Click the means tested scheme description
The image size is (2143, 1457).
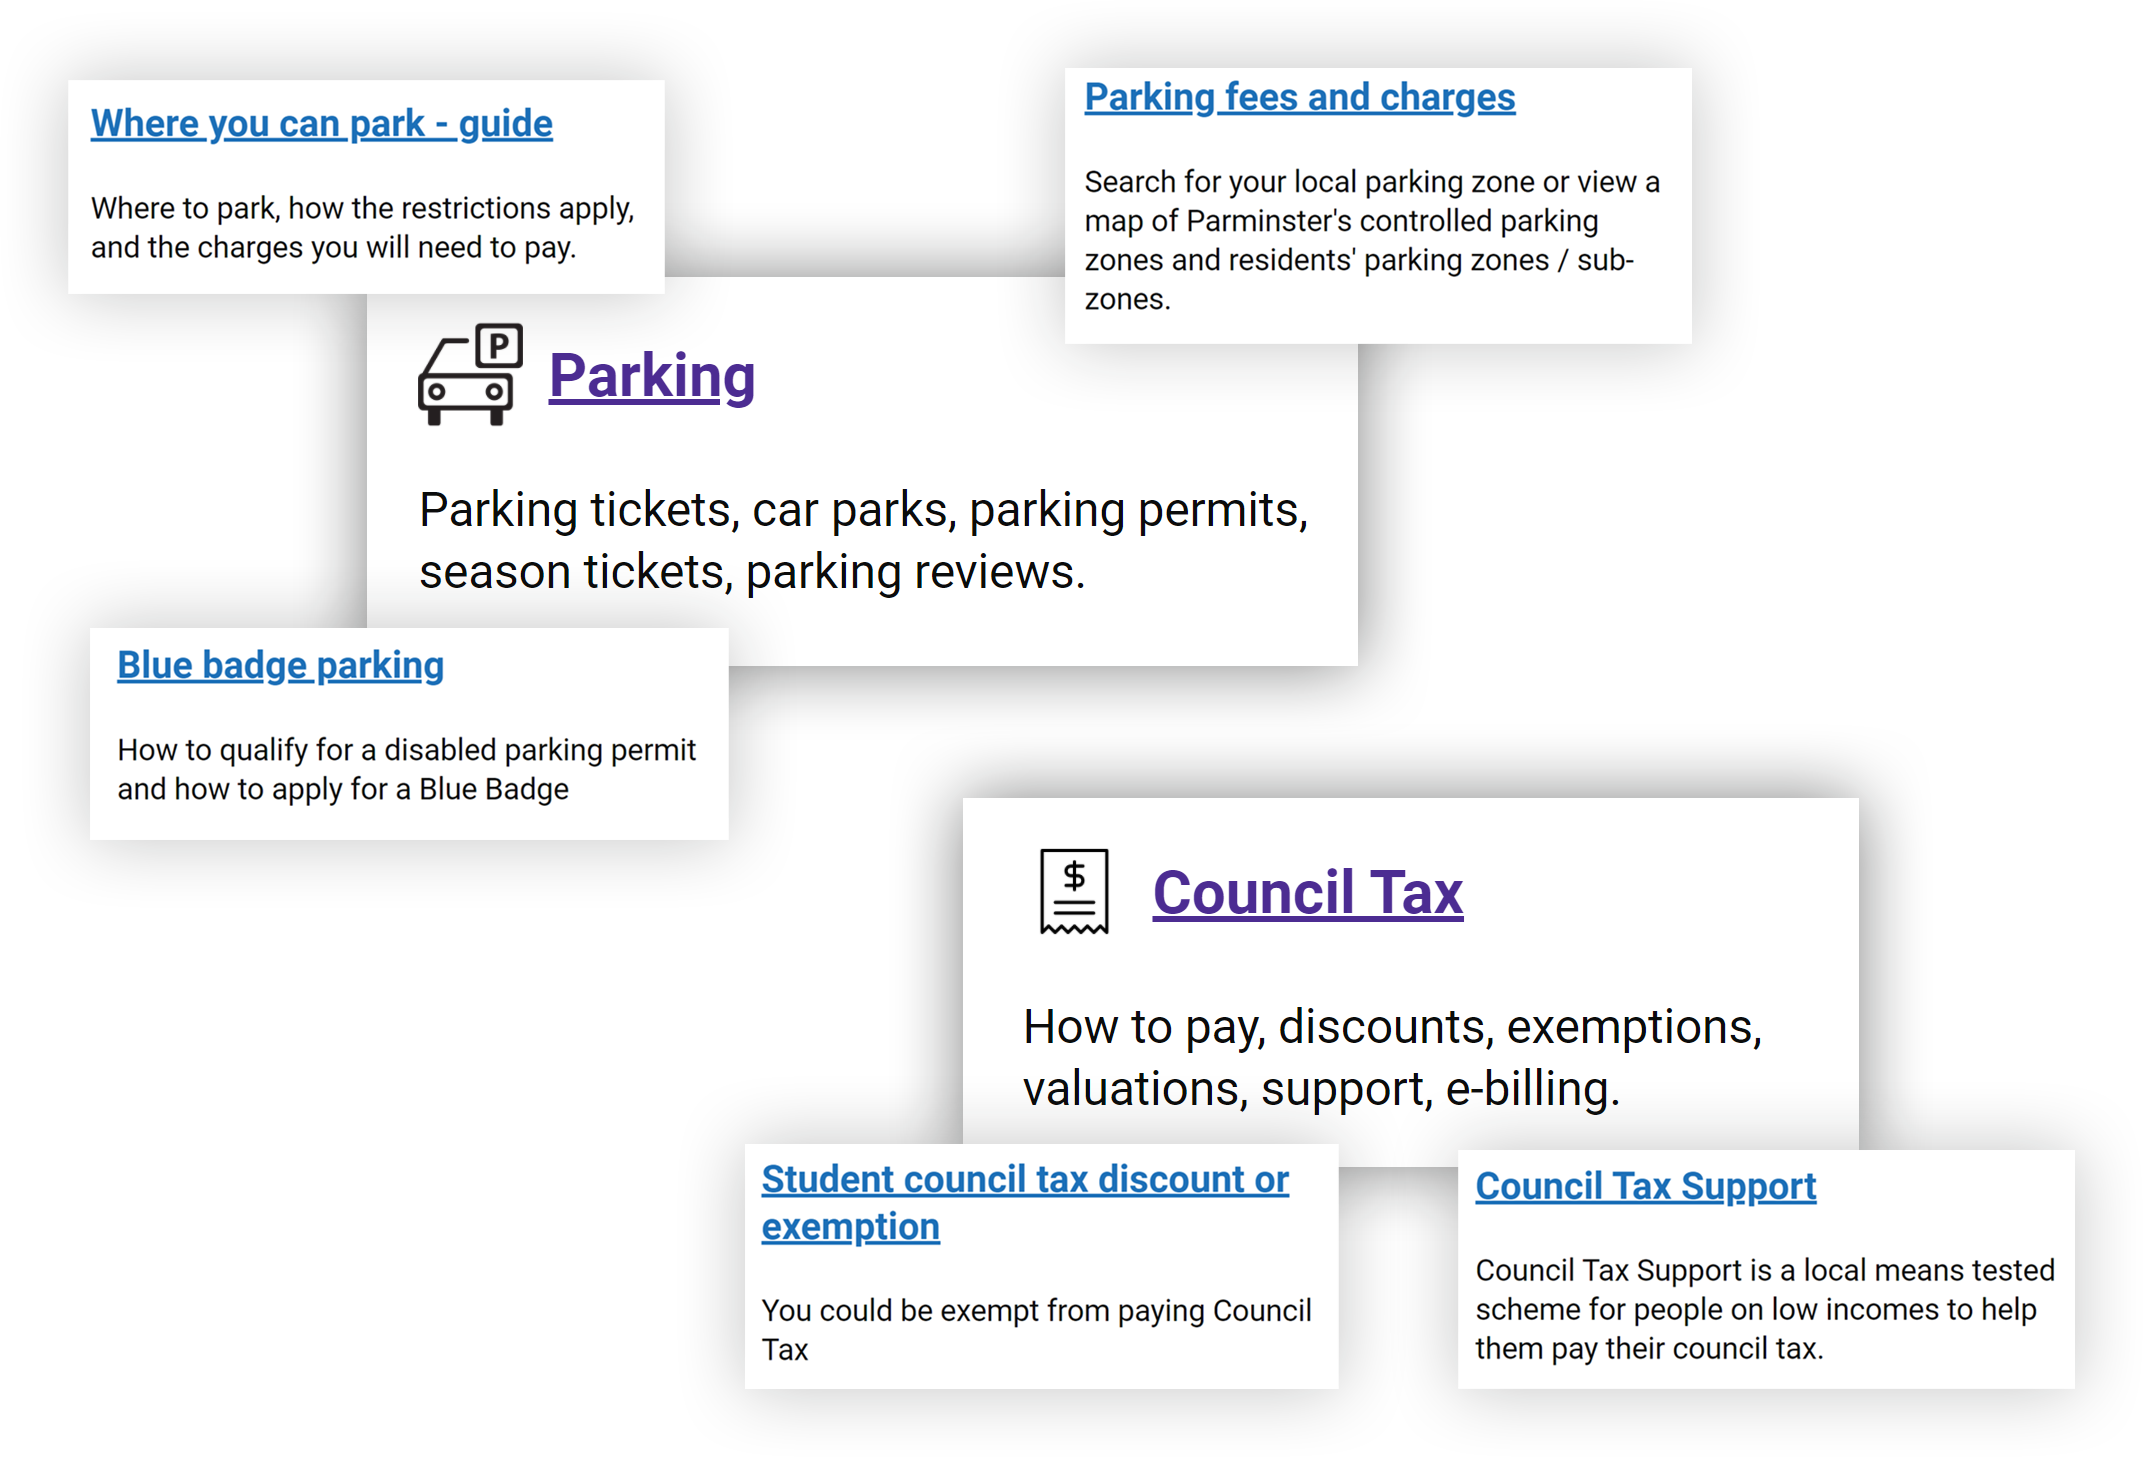(x=1765, y=1309)
